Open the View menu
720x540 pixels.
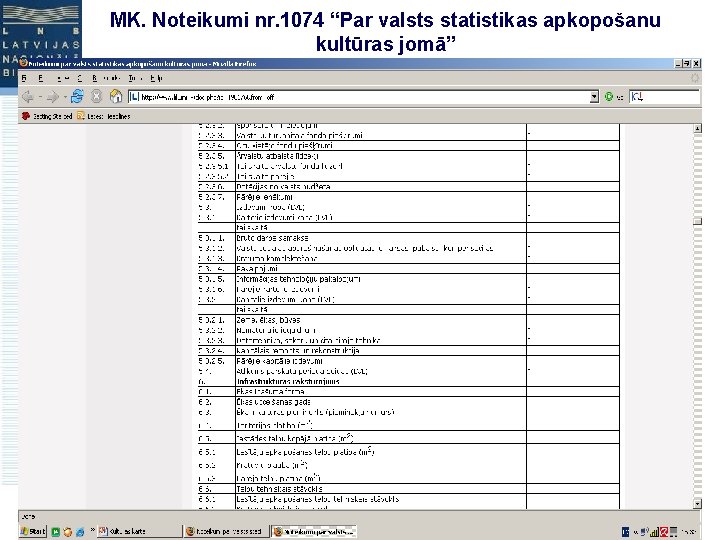[63, 79]
